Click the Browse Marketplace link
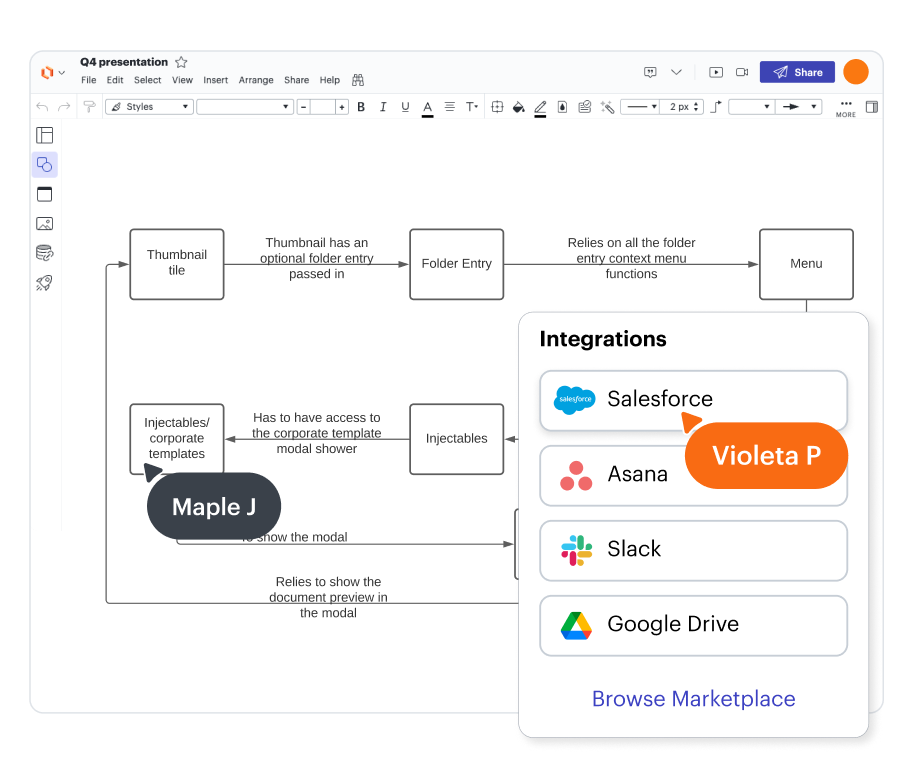The image size is (912, 763). click(693, 699)
